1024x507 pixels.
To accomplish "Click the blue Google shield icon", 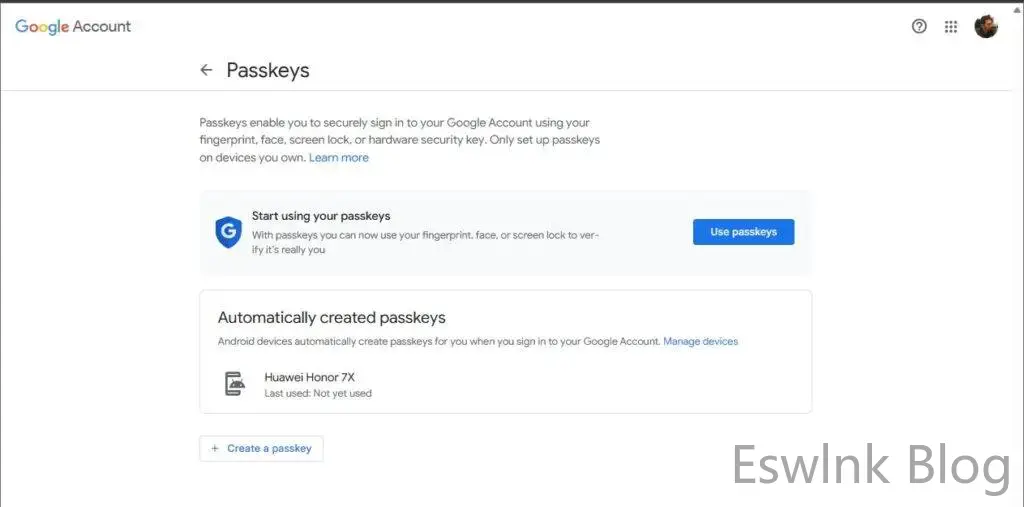I will pyautogui.click(x=228, y=232).
